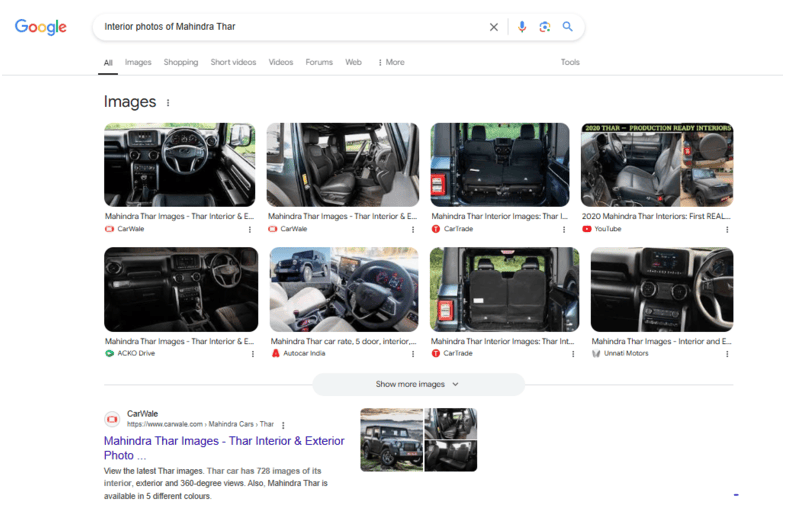This screenshot has height=515, width=786.
Task: Open three-dot menu for Unnati Motors result
Action: pyautogui.click(x=727, y=353)
